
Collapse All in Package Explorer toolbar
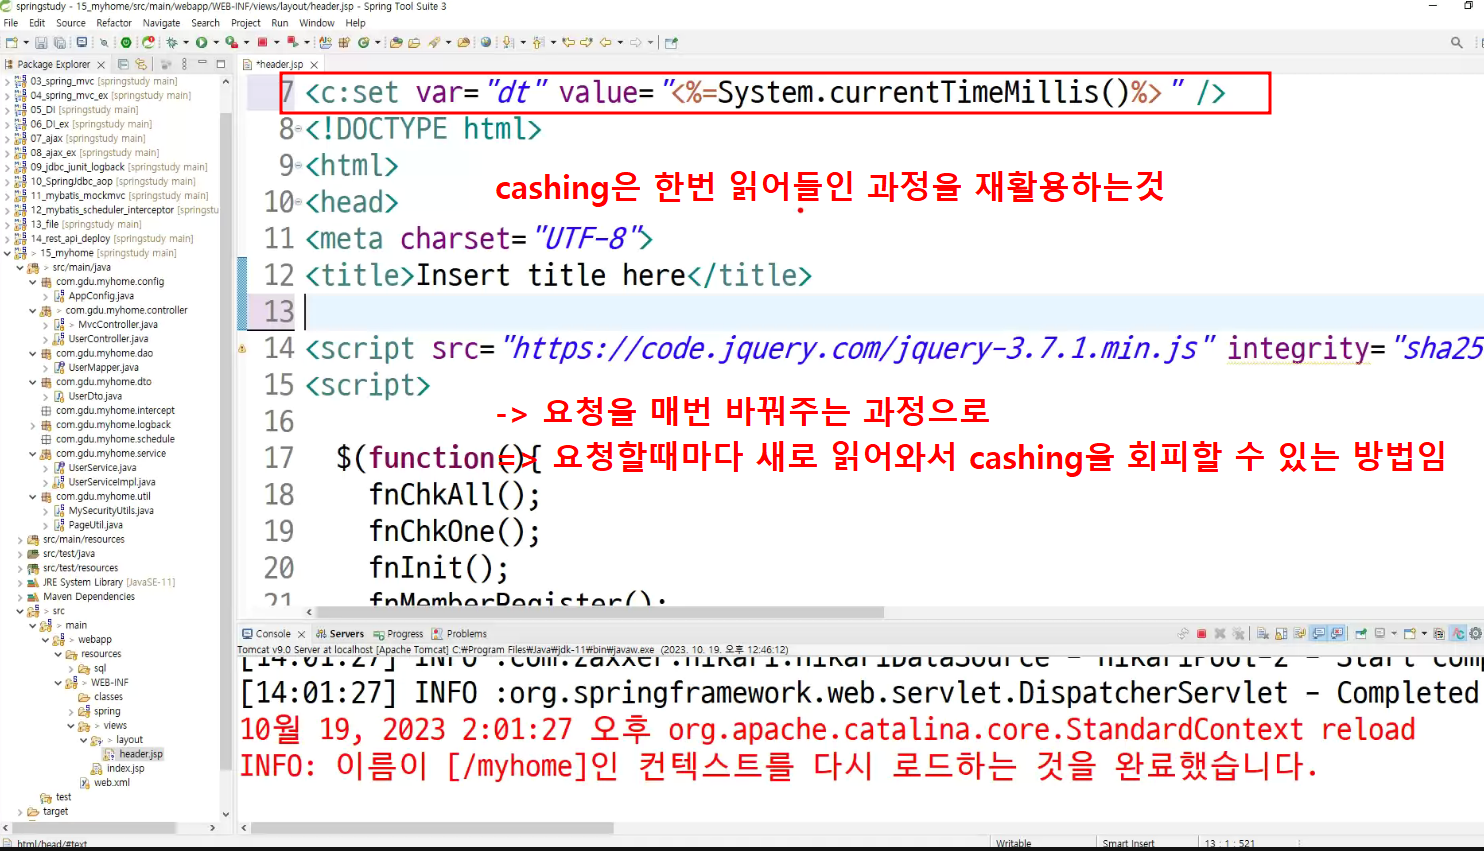coord(123,64)
